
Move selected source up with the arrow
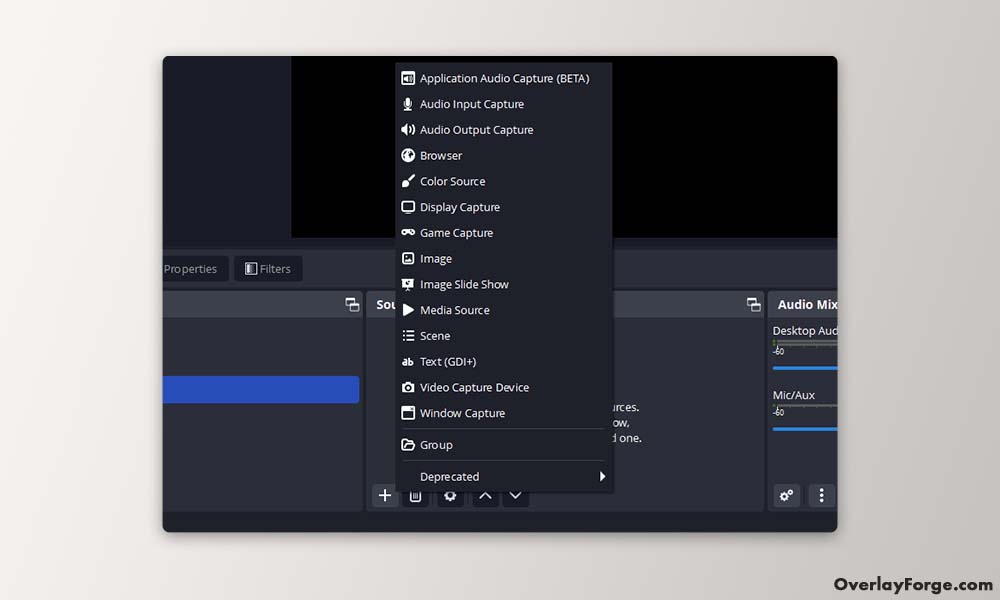[484, 495]
